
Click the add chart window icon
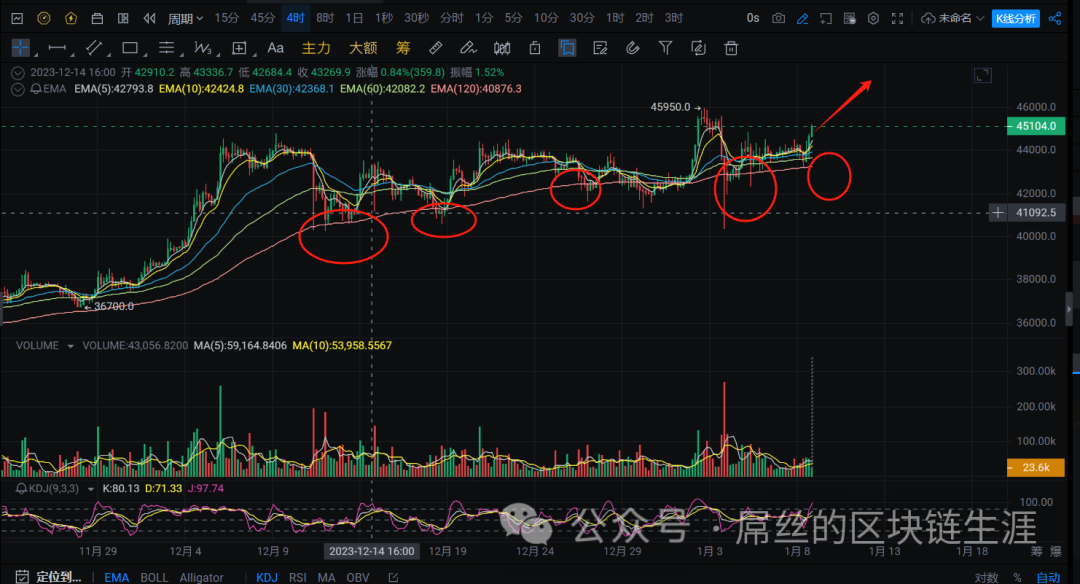point(826,19)
